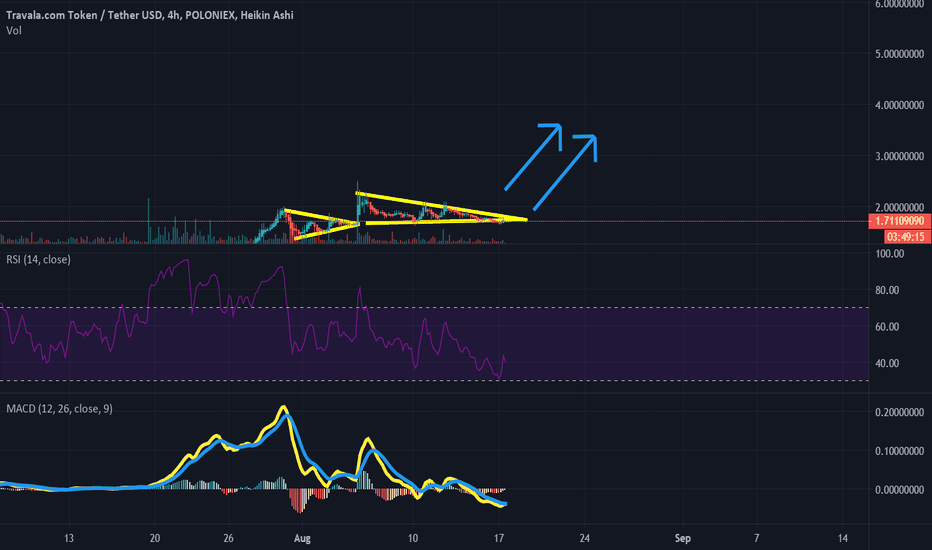Click the date label 14 on time axis
The image size is (932, 550).
tap(843, 538)
